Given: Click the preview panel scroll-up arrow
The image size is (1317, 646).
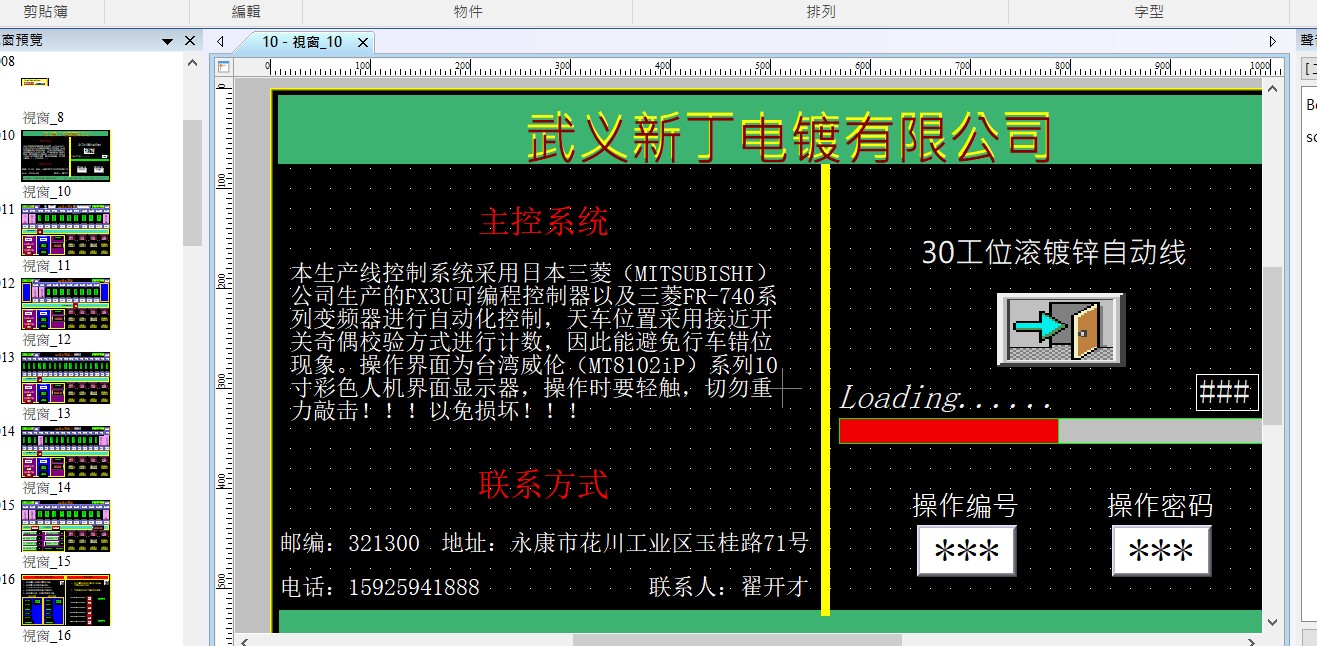Looking at the screenshot, I should point(193,63).
